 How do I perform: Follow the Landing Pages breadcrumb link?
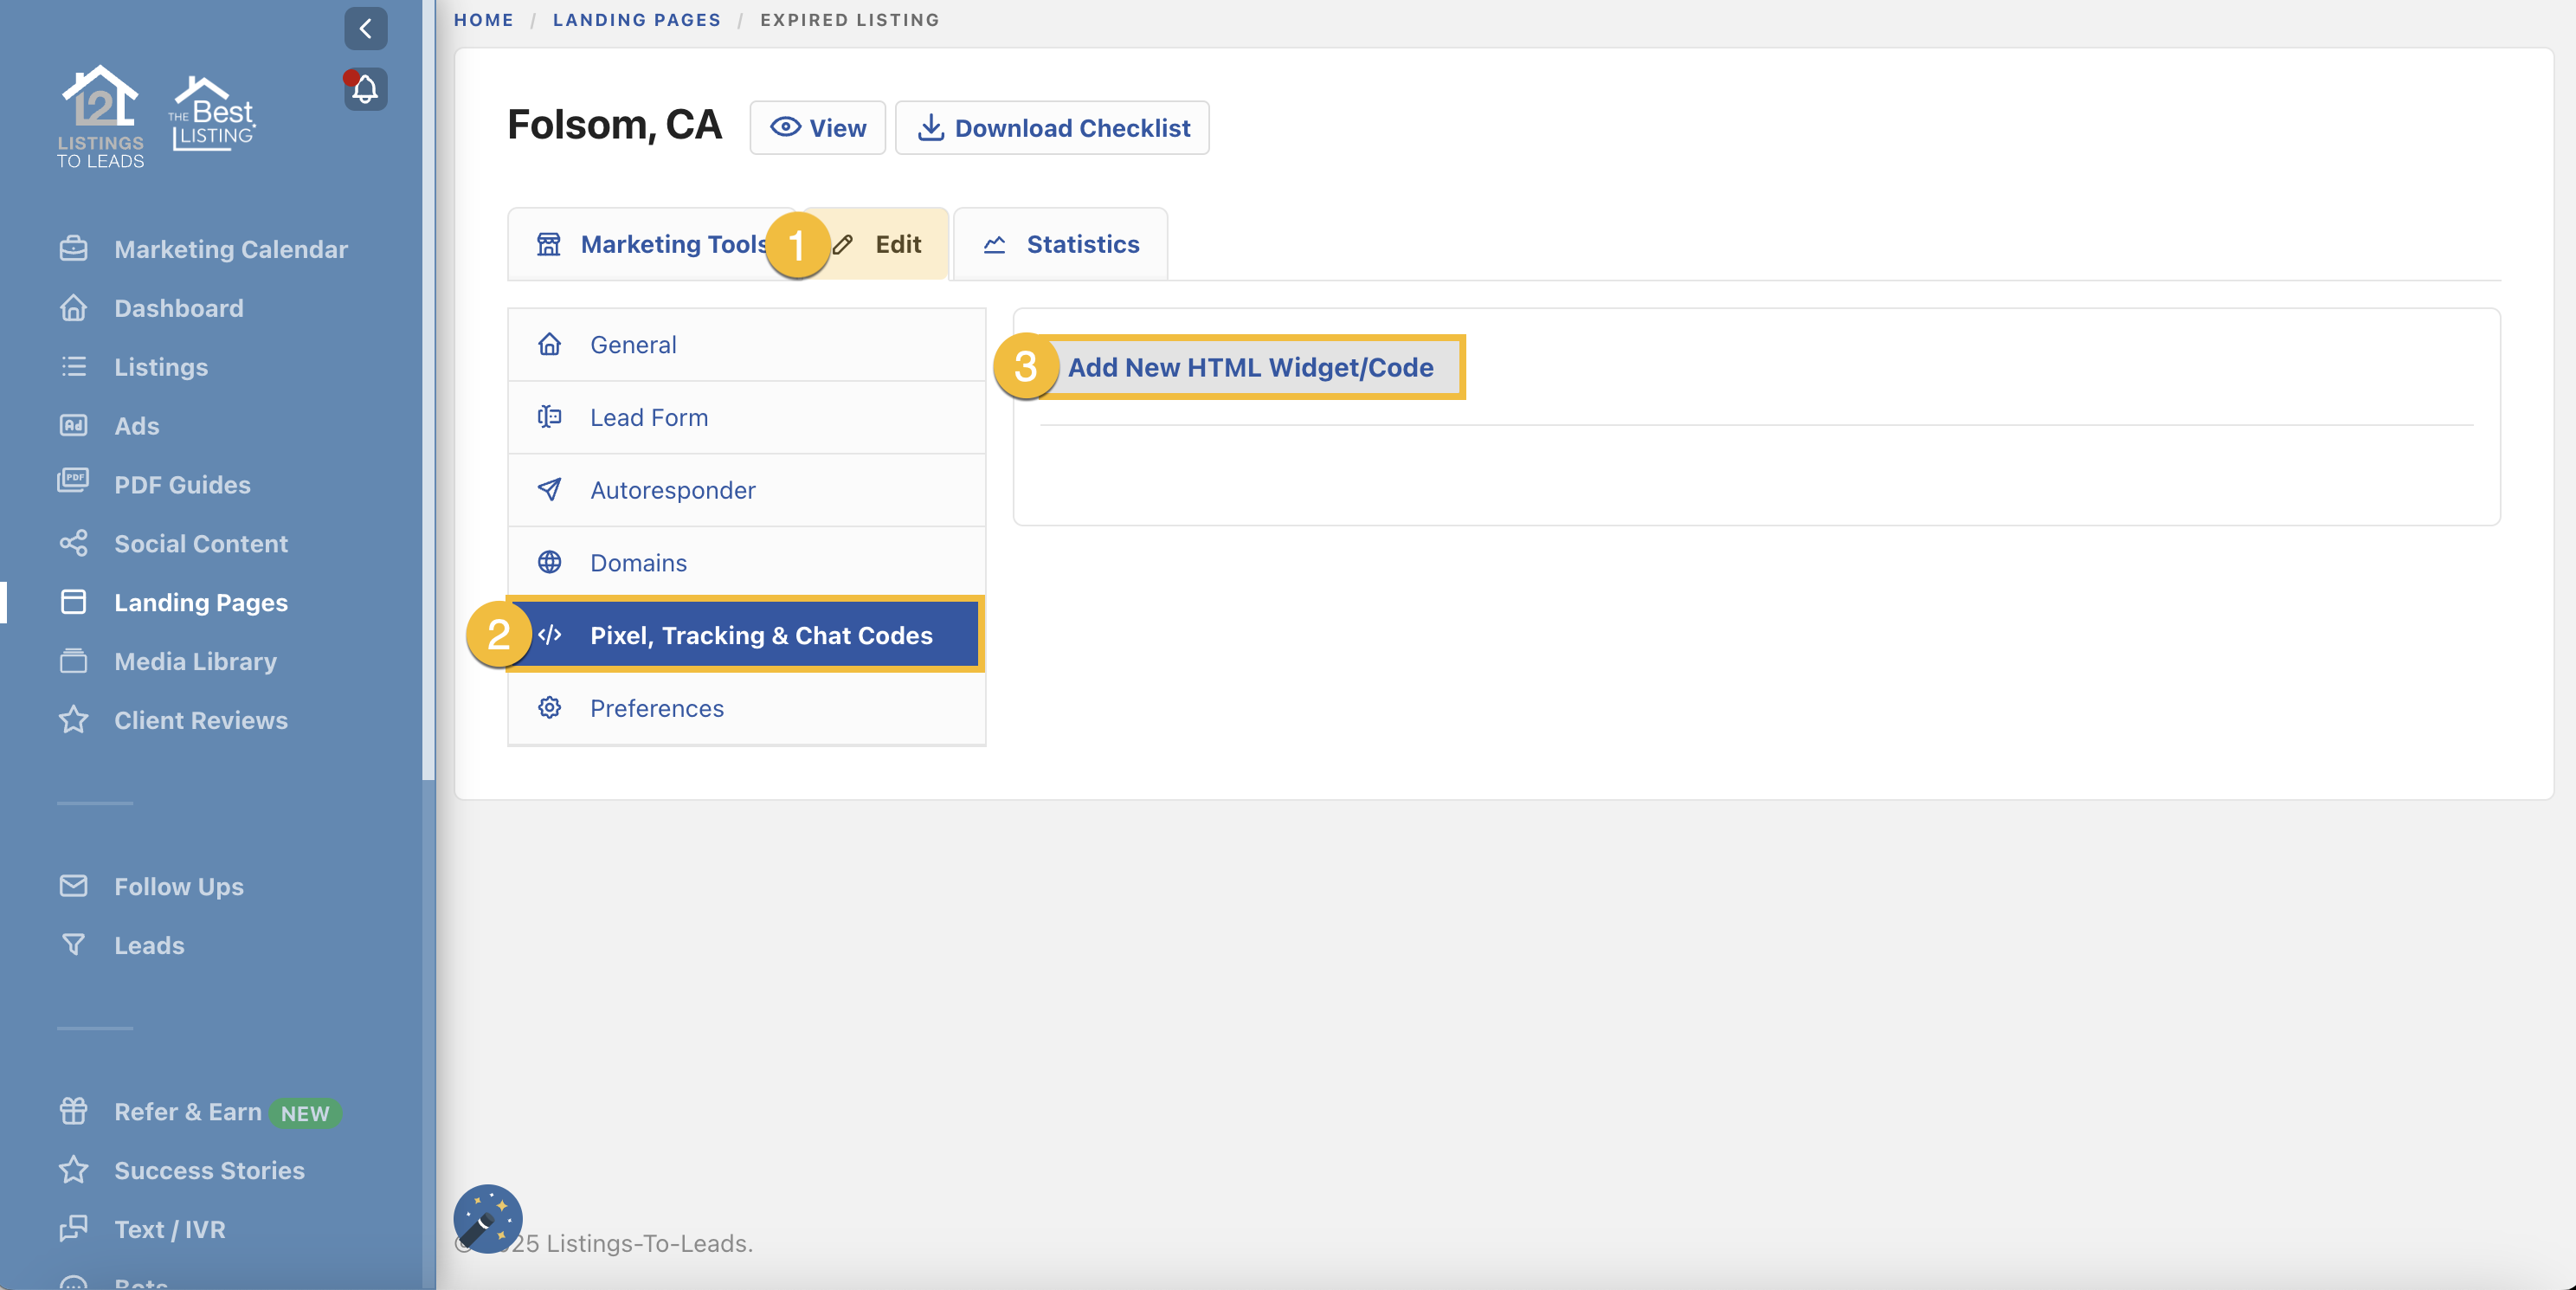[636, 20]
